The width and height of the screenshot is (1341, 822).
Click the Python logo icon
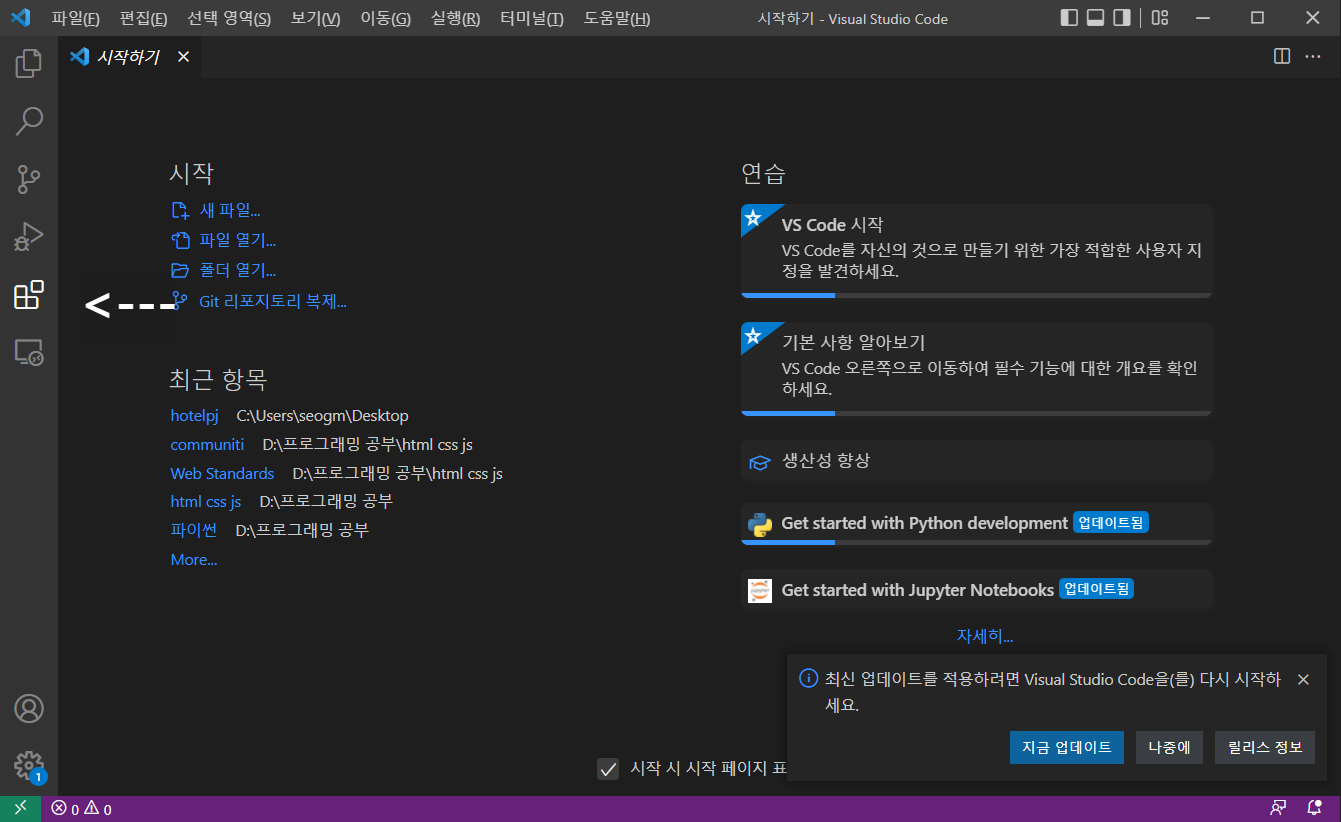[760, 524]
